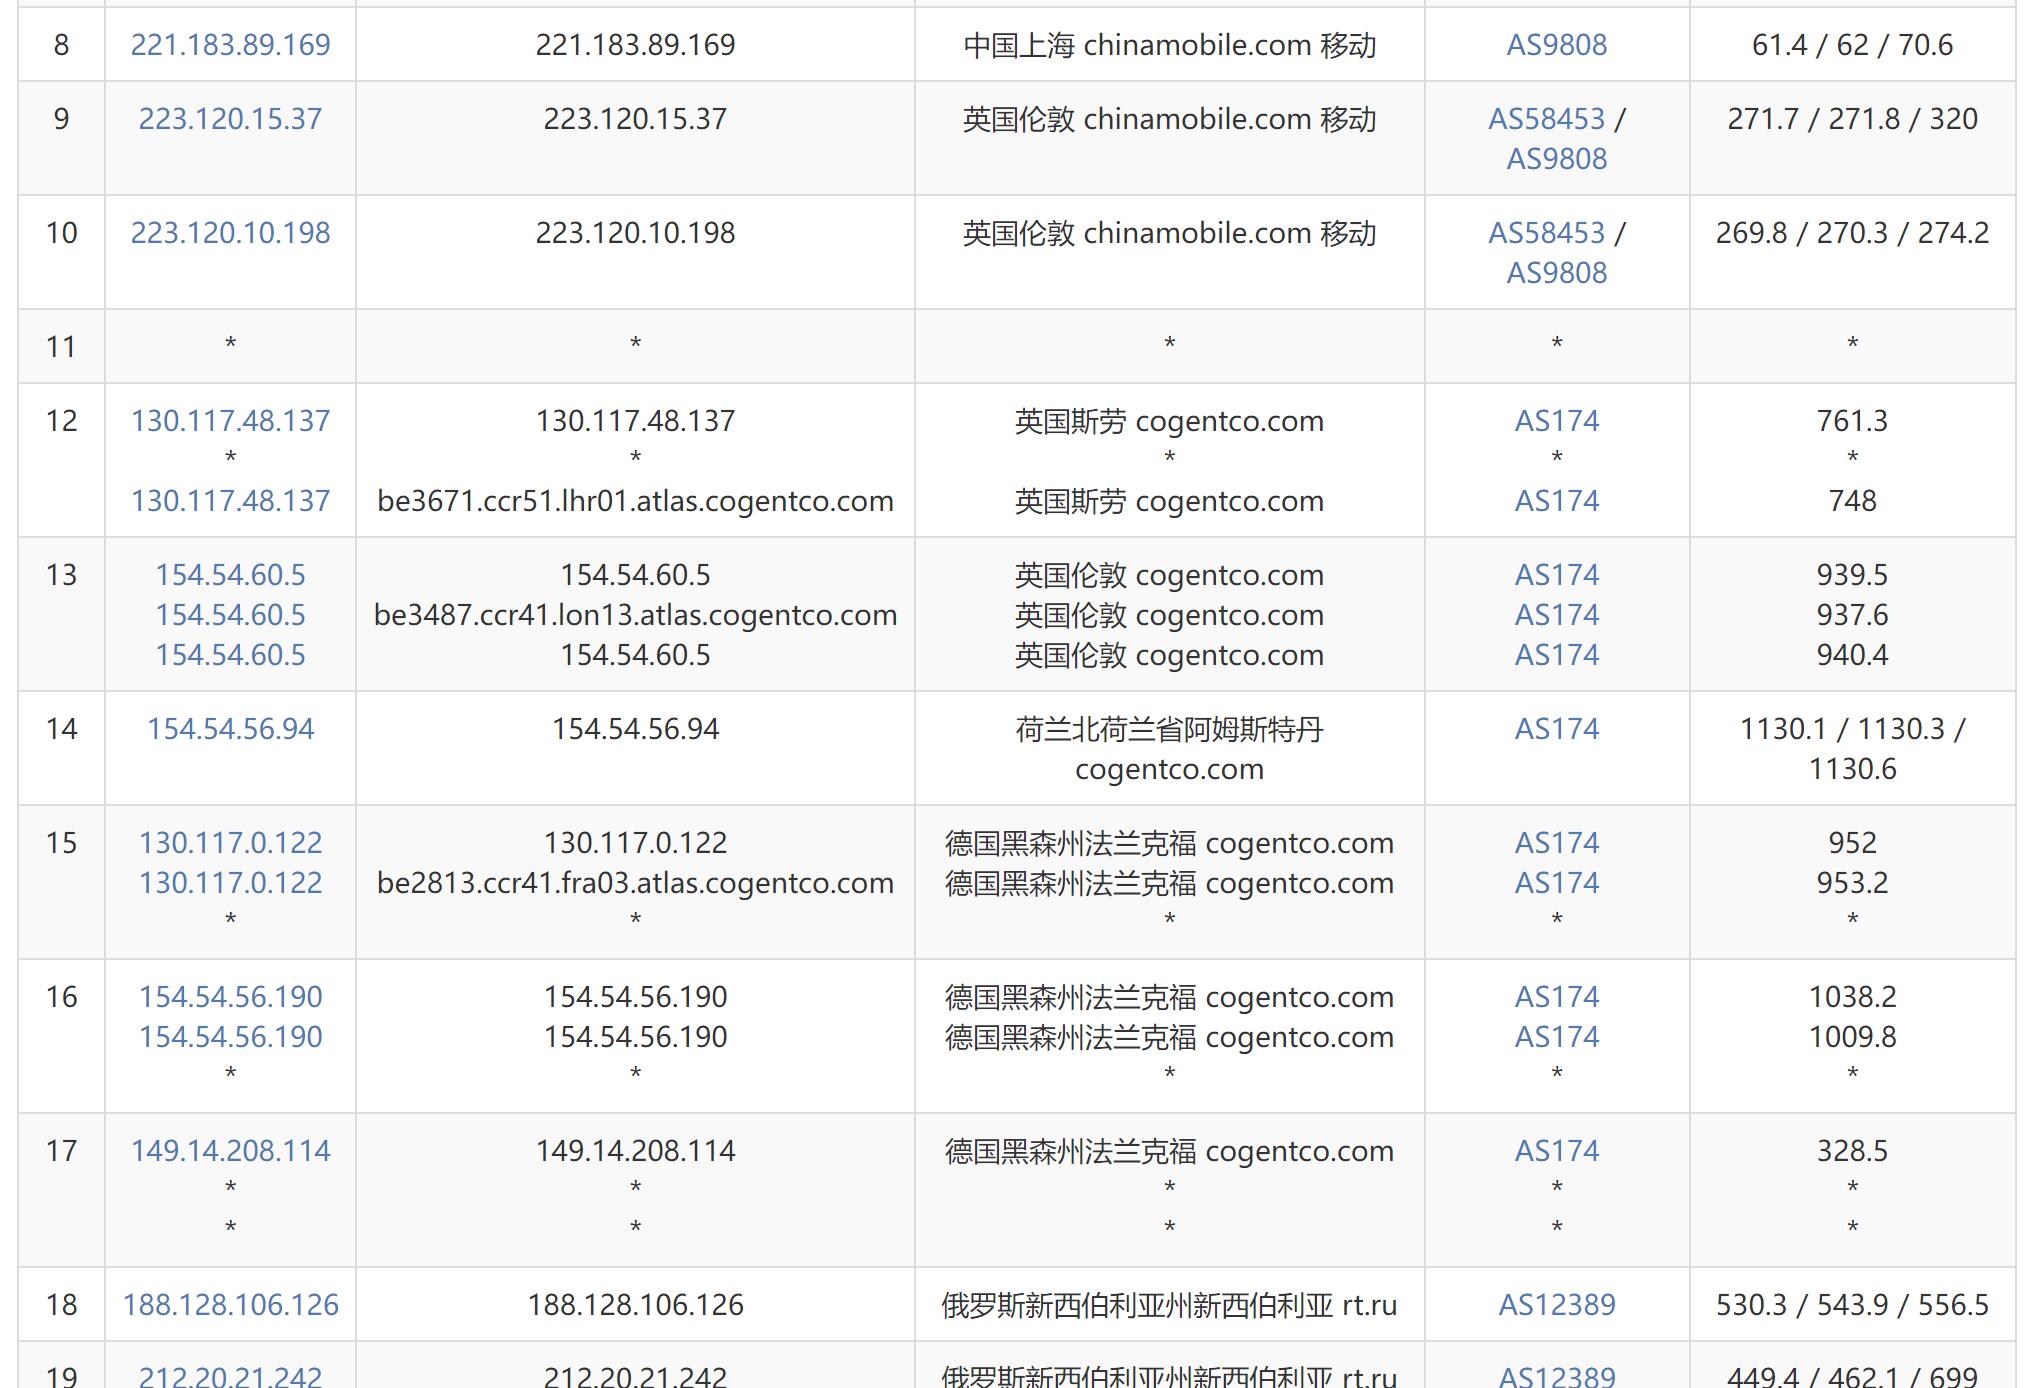Click AS58453 link in hop 9 row
2025x1388 pixels.
point(1546,119)
